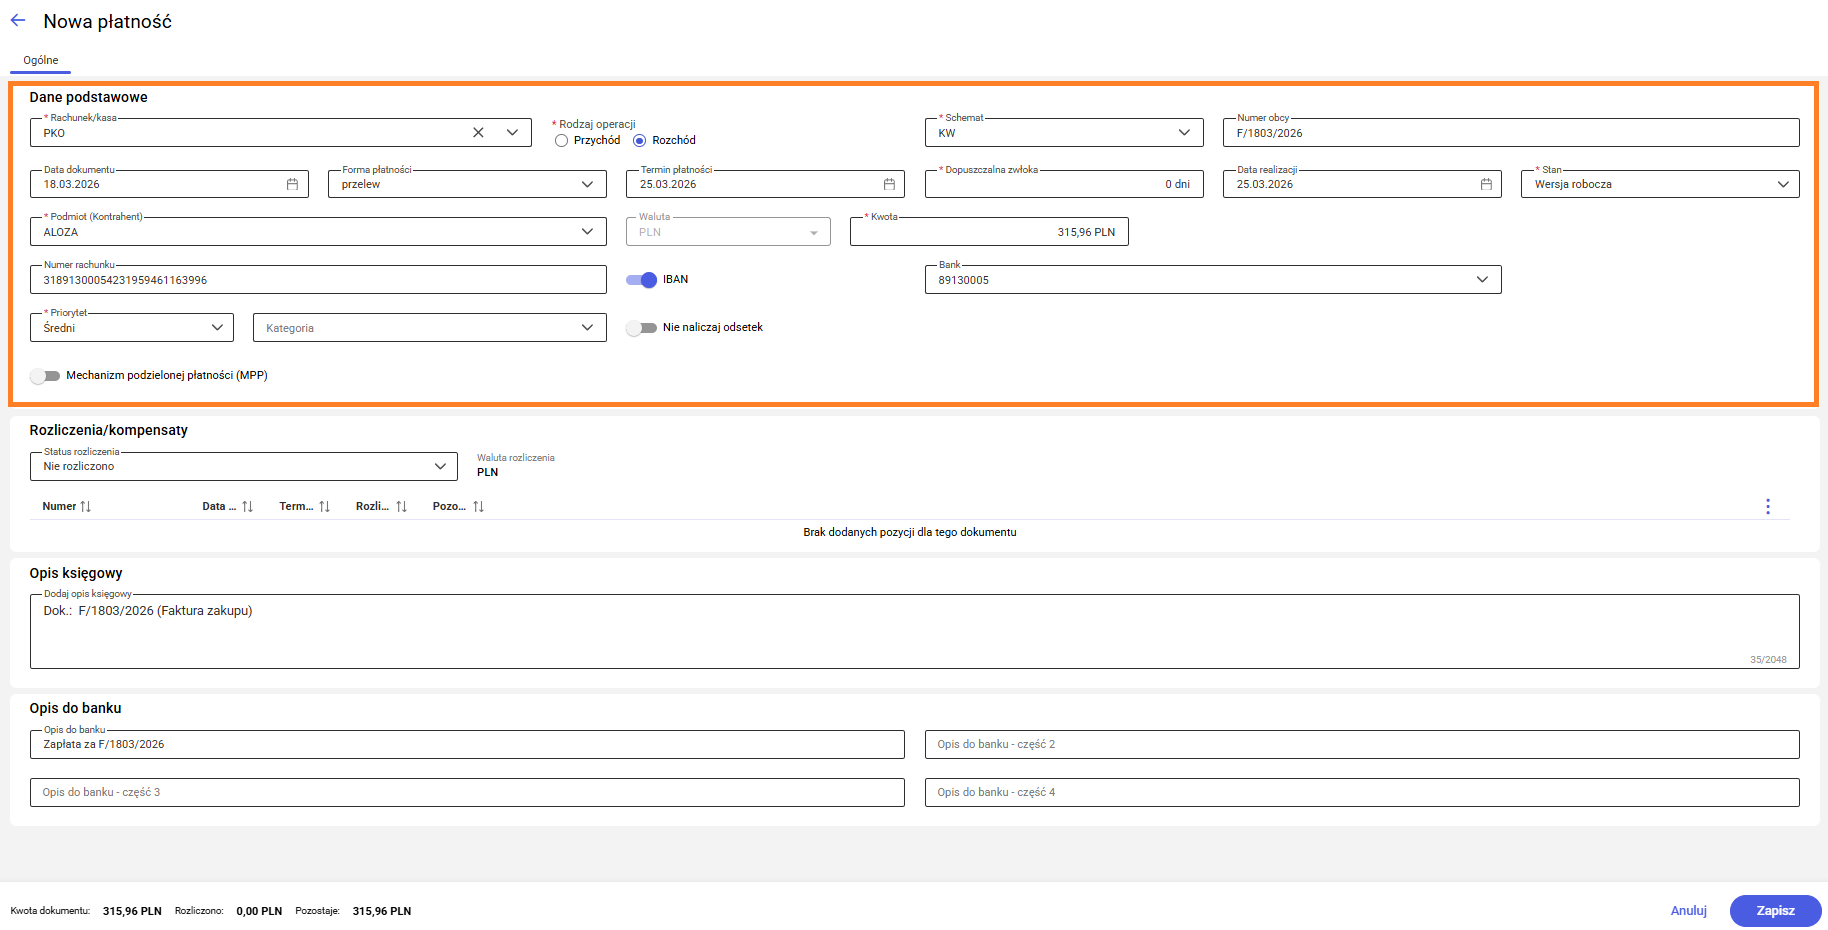Viewport: 1828px width, 930px height.
Task: Open calendar for Data dokumentu
Action: [292, 184]
